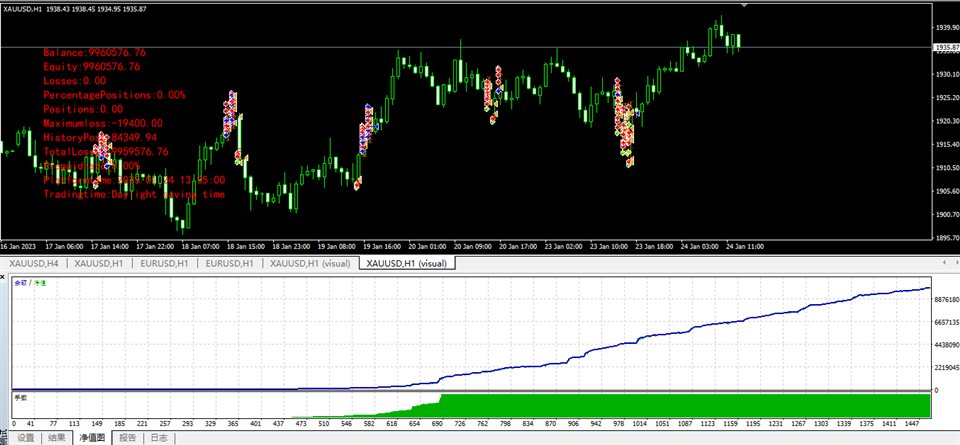Select the 净值图 graph tab
This screenshot has width=960, height=445.
pyautogui.click(x=93, y=438)
